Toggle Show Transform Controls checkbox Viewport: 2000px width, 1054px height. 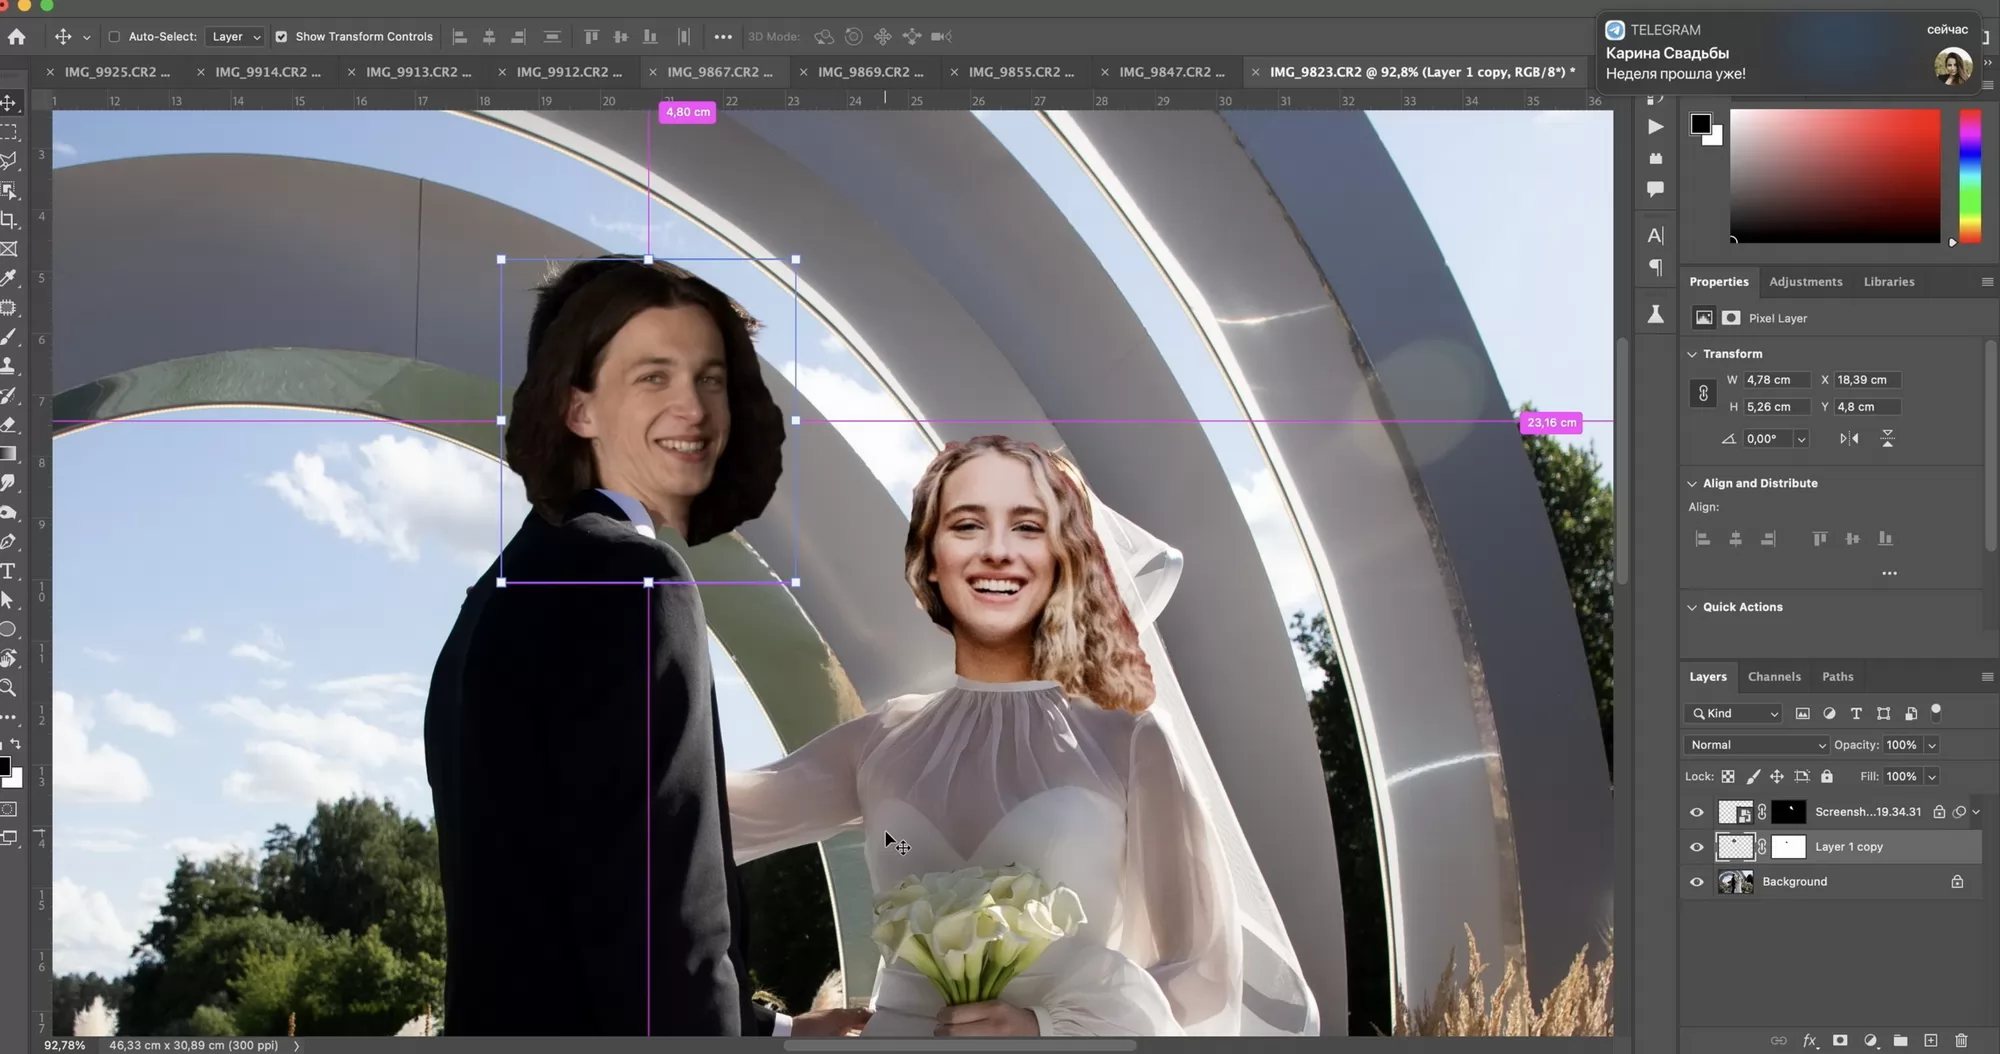(x=281, y=37)
